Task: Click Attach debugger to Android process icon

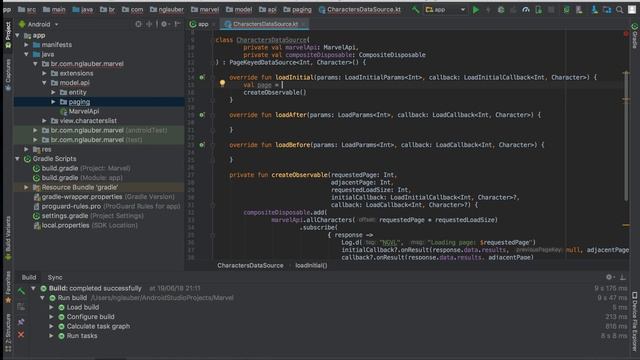Action: coord(538,9)
